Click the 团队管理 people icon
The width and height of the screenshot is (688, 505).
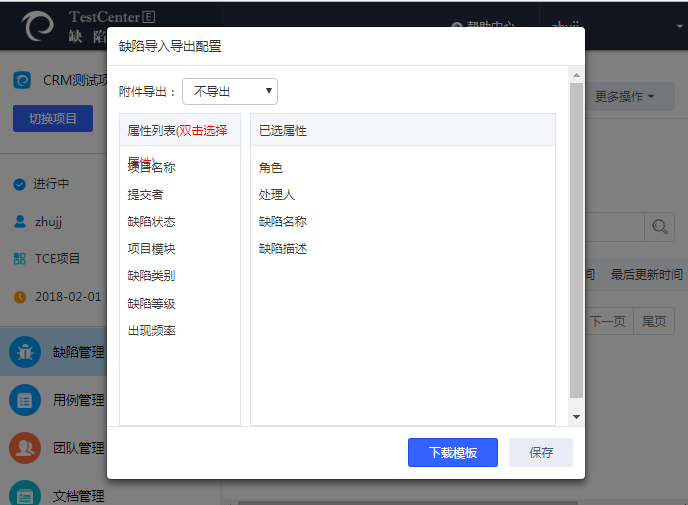click(25, 448)
